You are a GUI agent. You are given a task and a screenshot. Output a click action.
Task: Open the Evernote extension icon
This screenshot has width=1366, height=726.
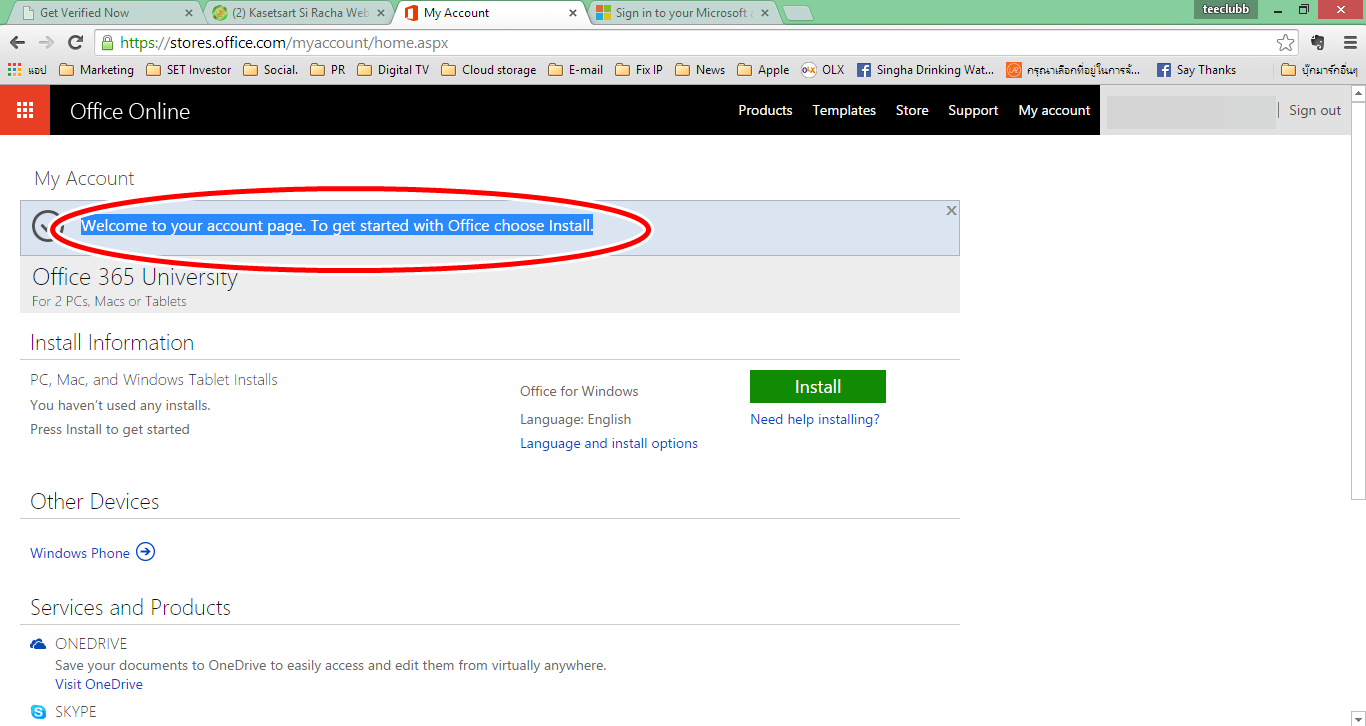click(x=1317, y=43)
